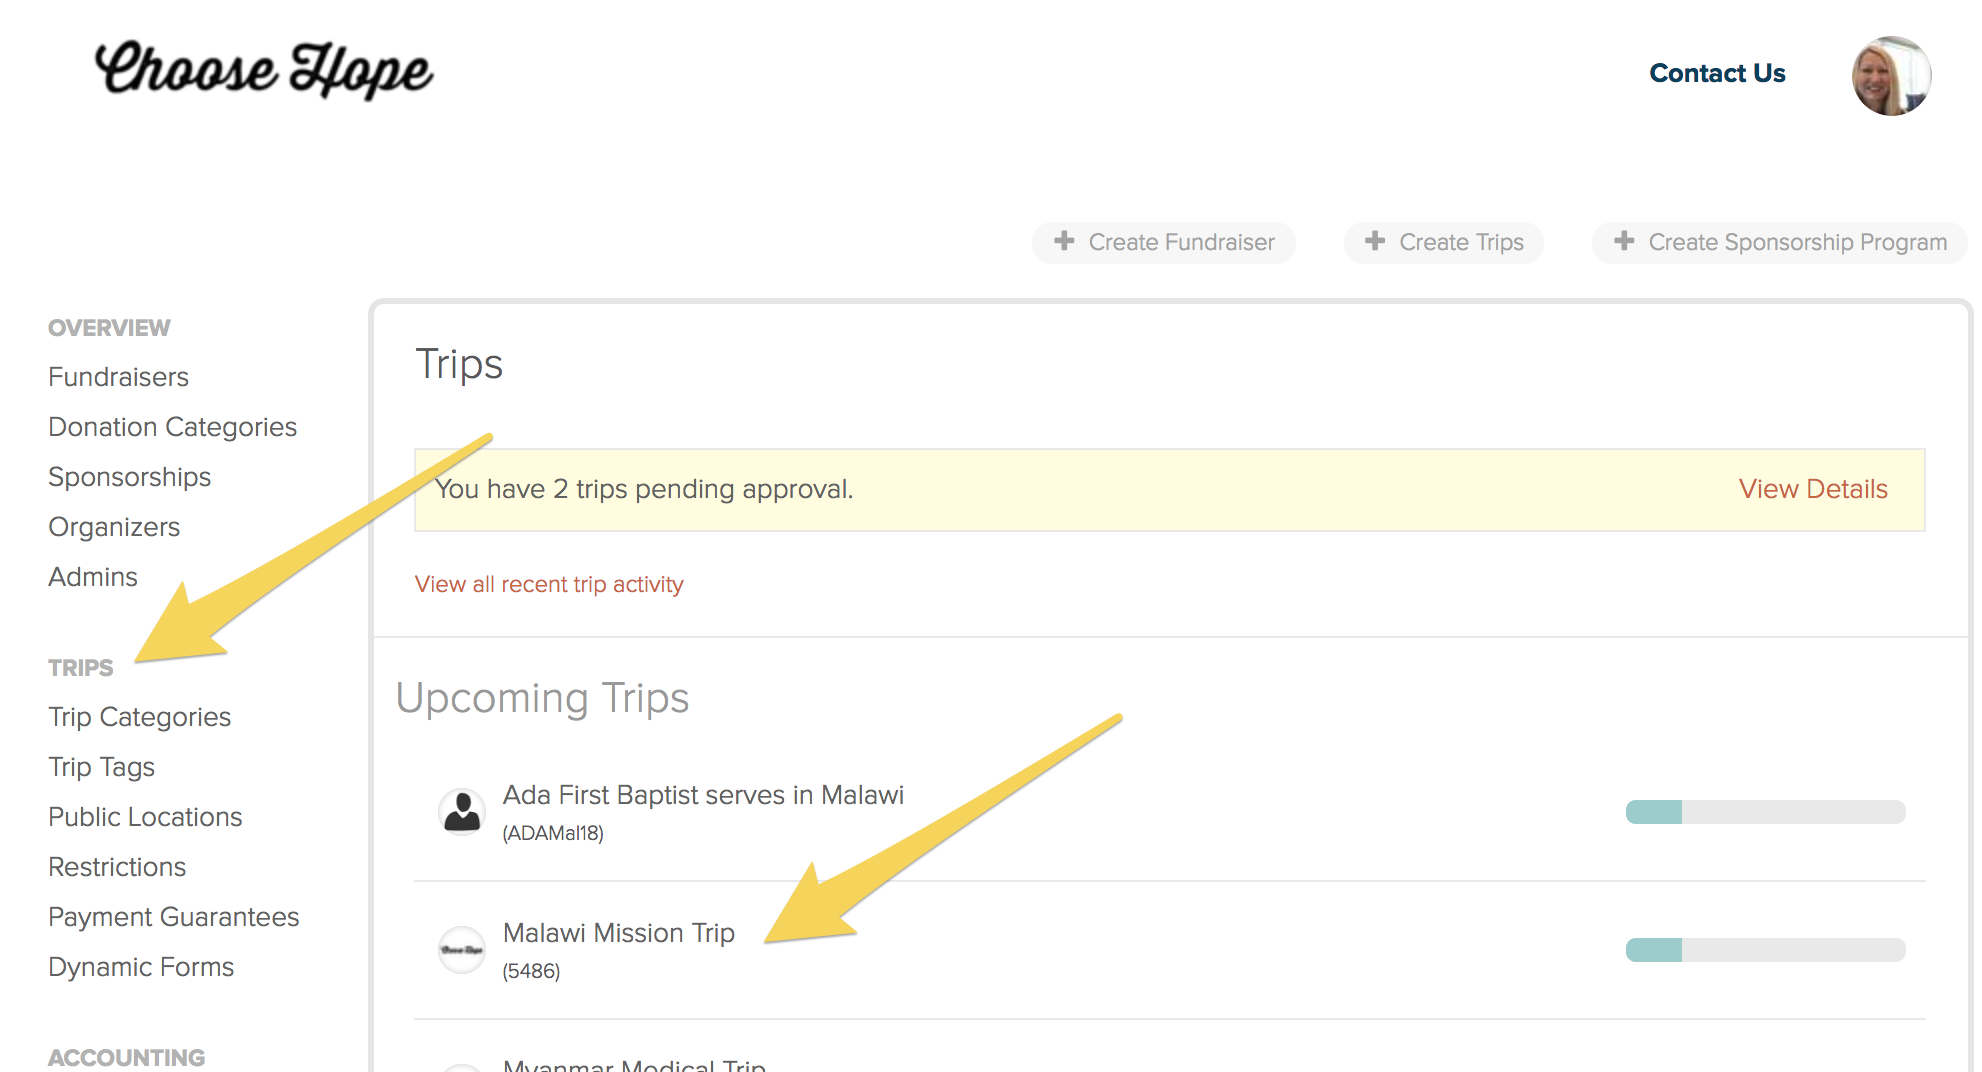This screenshot has height=1072, width=1982.
Task: Go to Public Locations
Action: tap(145, 817)
